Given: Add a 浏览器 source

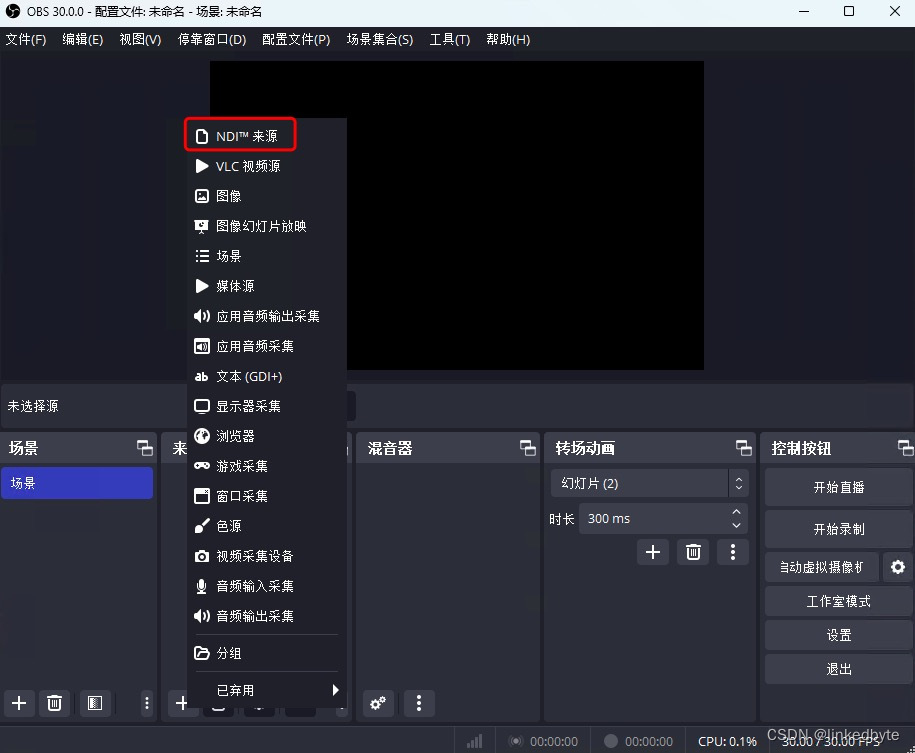Looking at the screenshot, I should click(x=267, y=436).
